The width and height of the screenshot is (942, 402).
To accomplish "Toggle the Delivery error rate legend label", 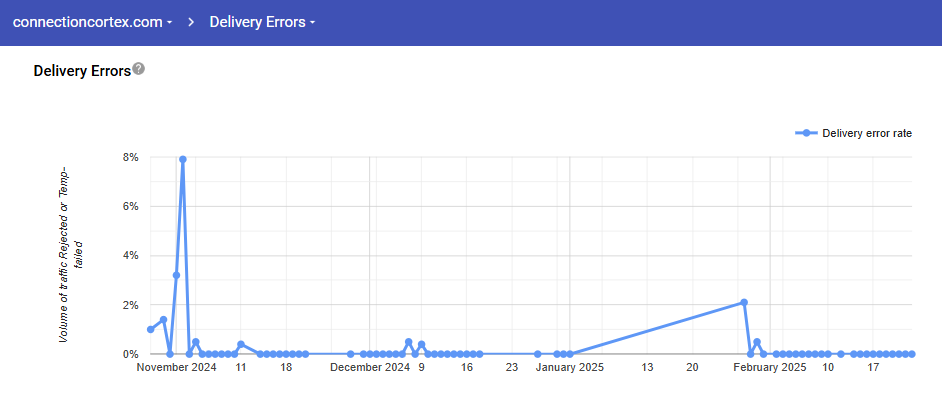I will point(866,133).
